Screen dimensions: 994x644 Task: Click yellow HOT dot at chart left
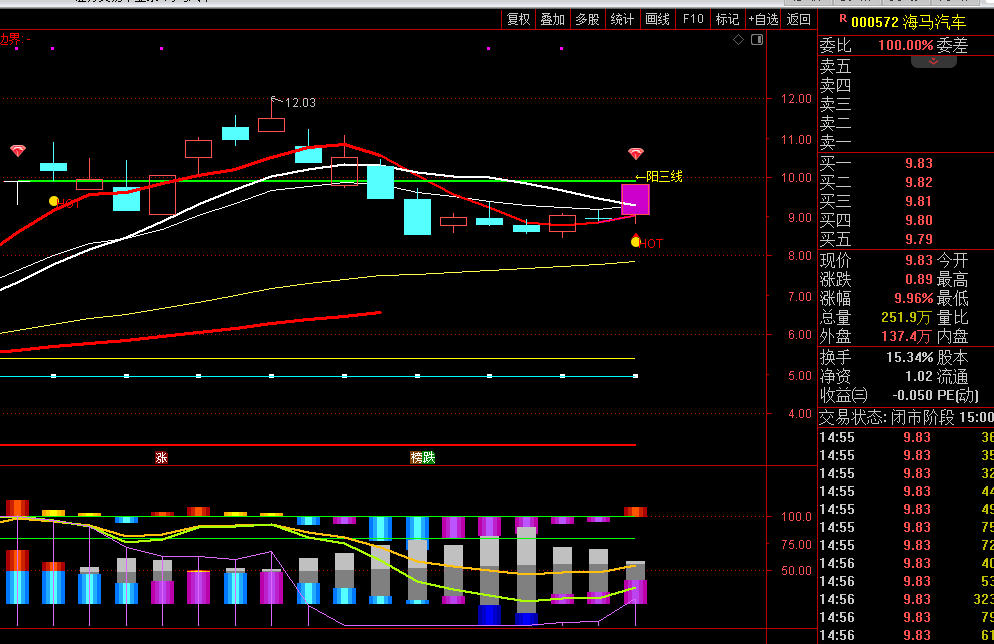tap(54, 201)
